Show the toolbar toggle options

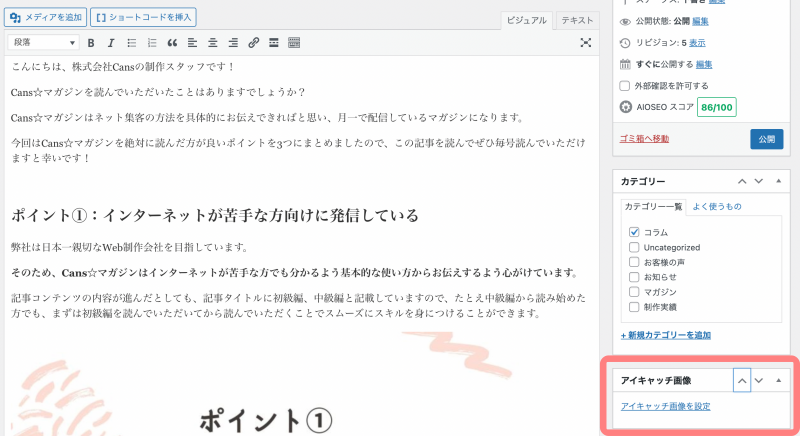tap(294, 43)
